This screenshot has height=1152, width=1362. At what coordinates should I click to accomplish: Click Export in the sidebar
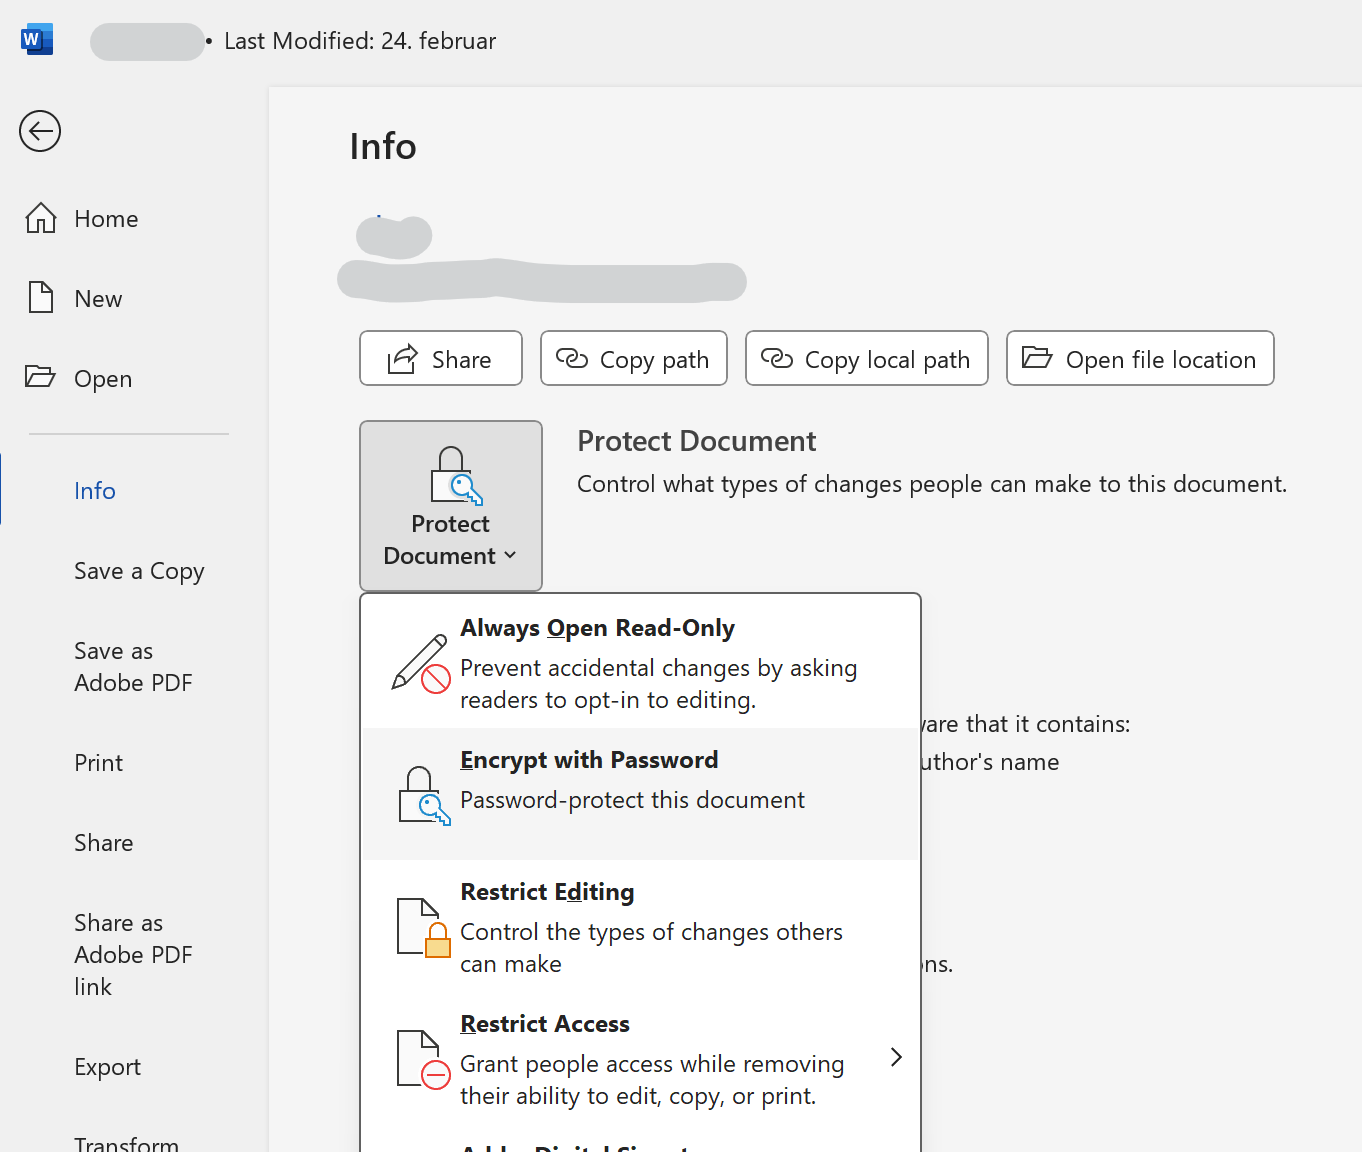(107, 1066)
